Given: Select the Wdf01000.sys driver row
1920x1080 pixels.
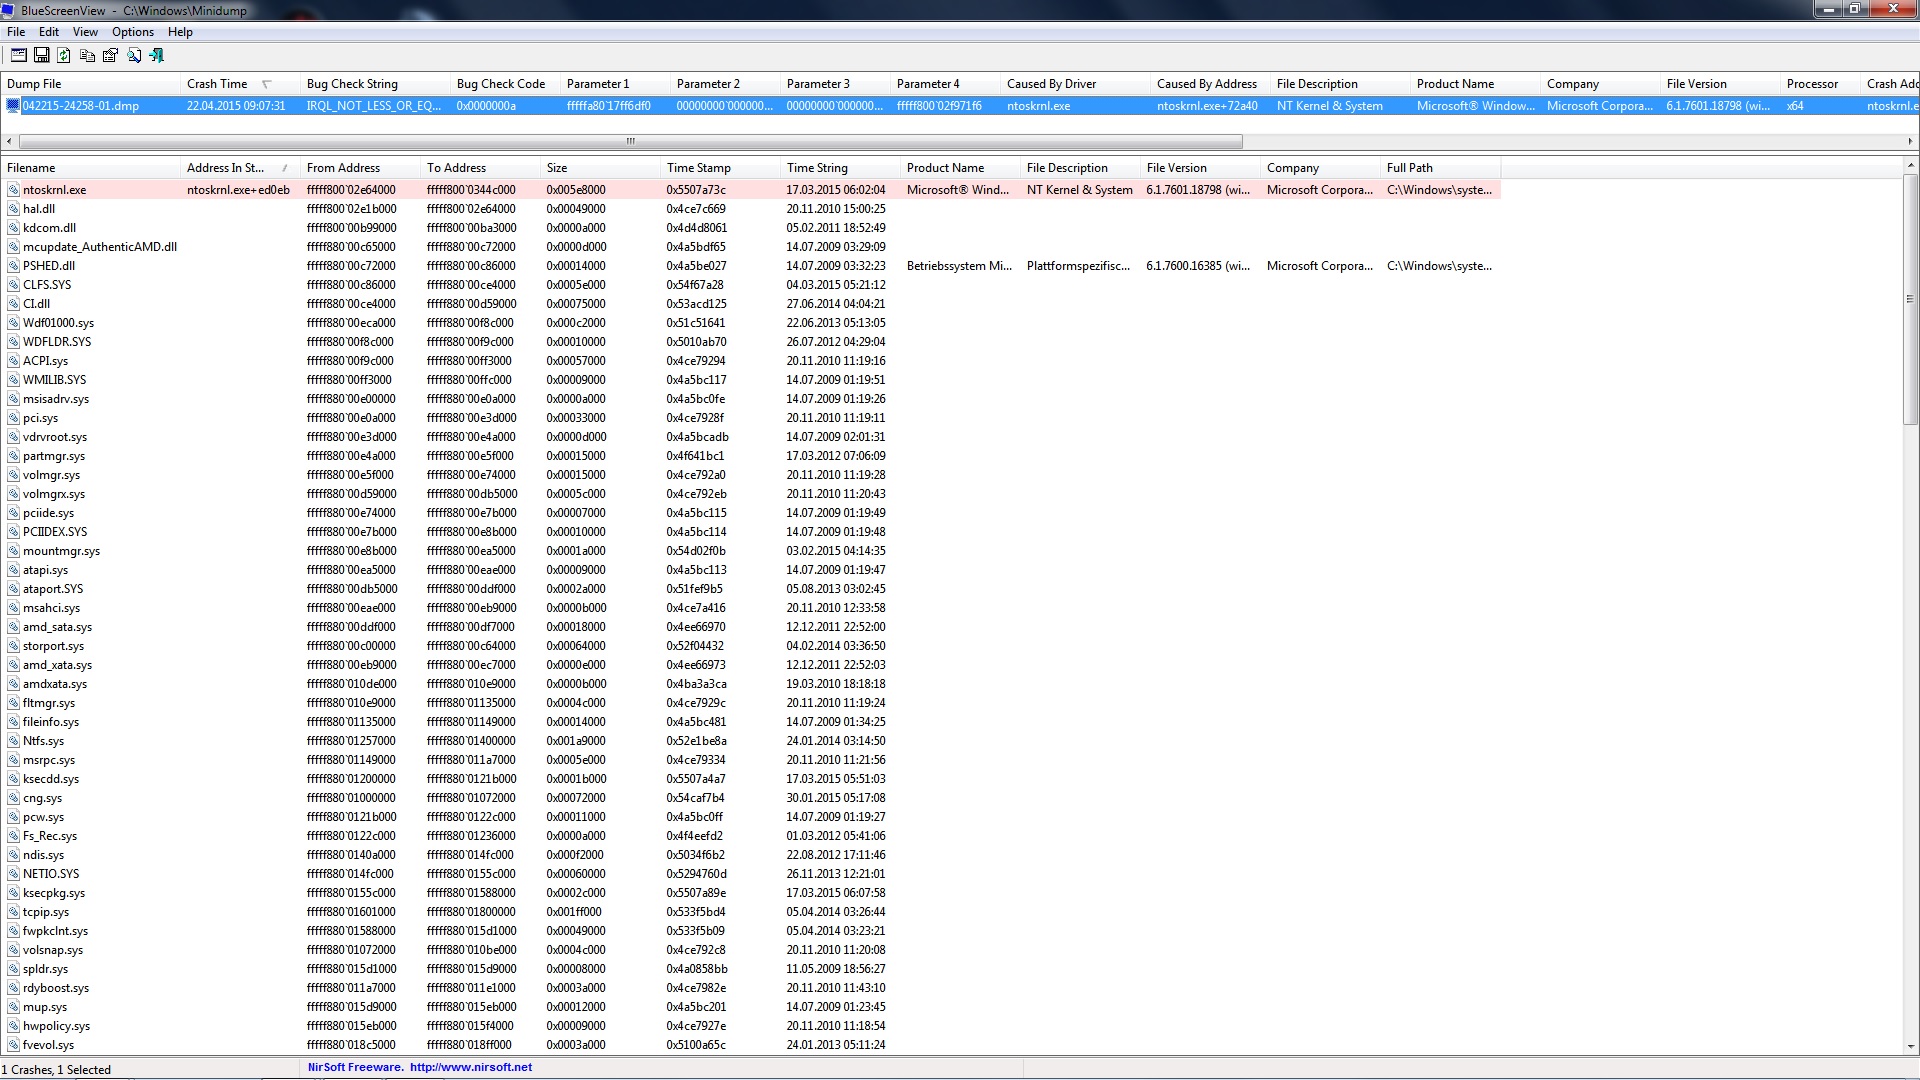Looking at the screenshot, I should click(750, 322).
